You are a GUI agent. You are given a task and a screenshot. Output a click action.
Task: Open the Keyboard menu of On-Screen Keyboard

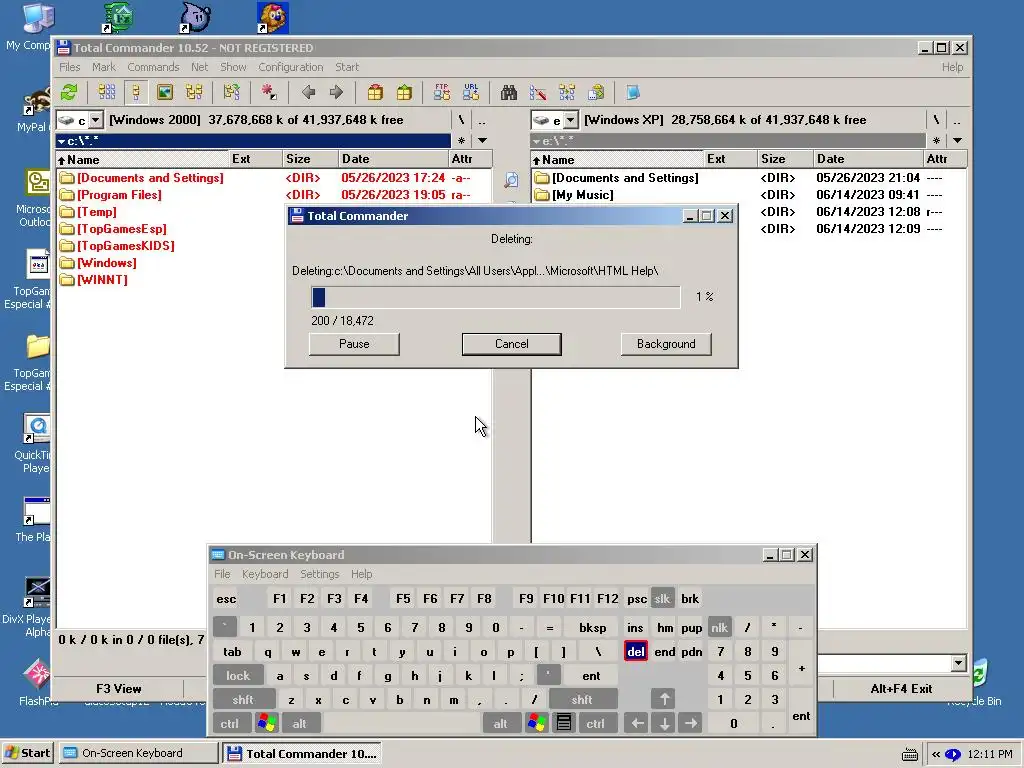tap(264, 574)
